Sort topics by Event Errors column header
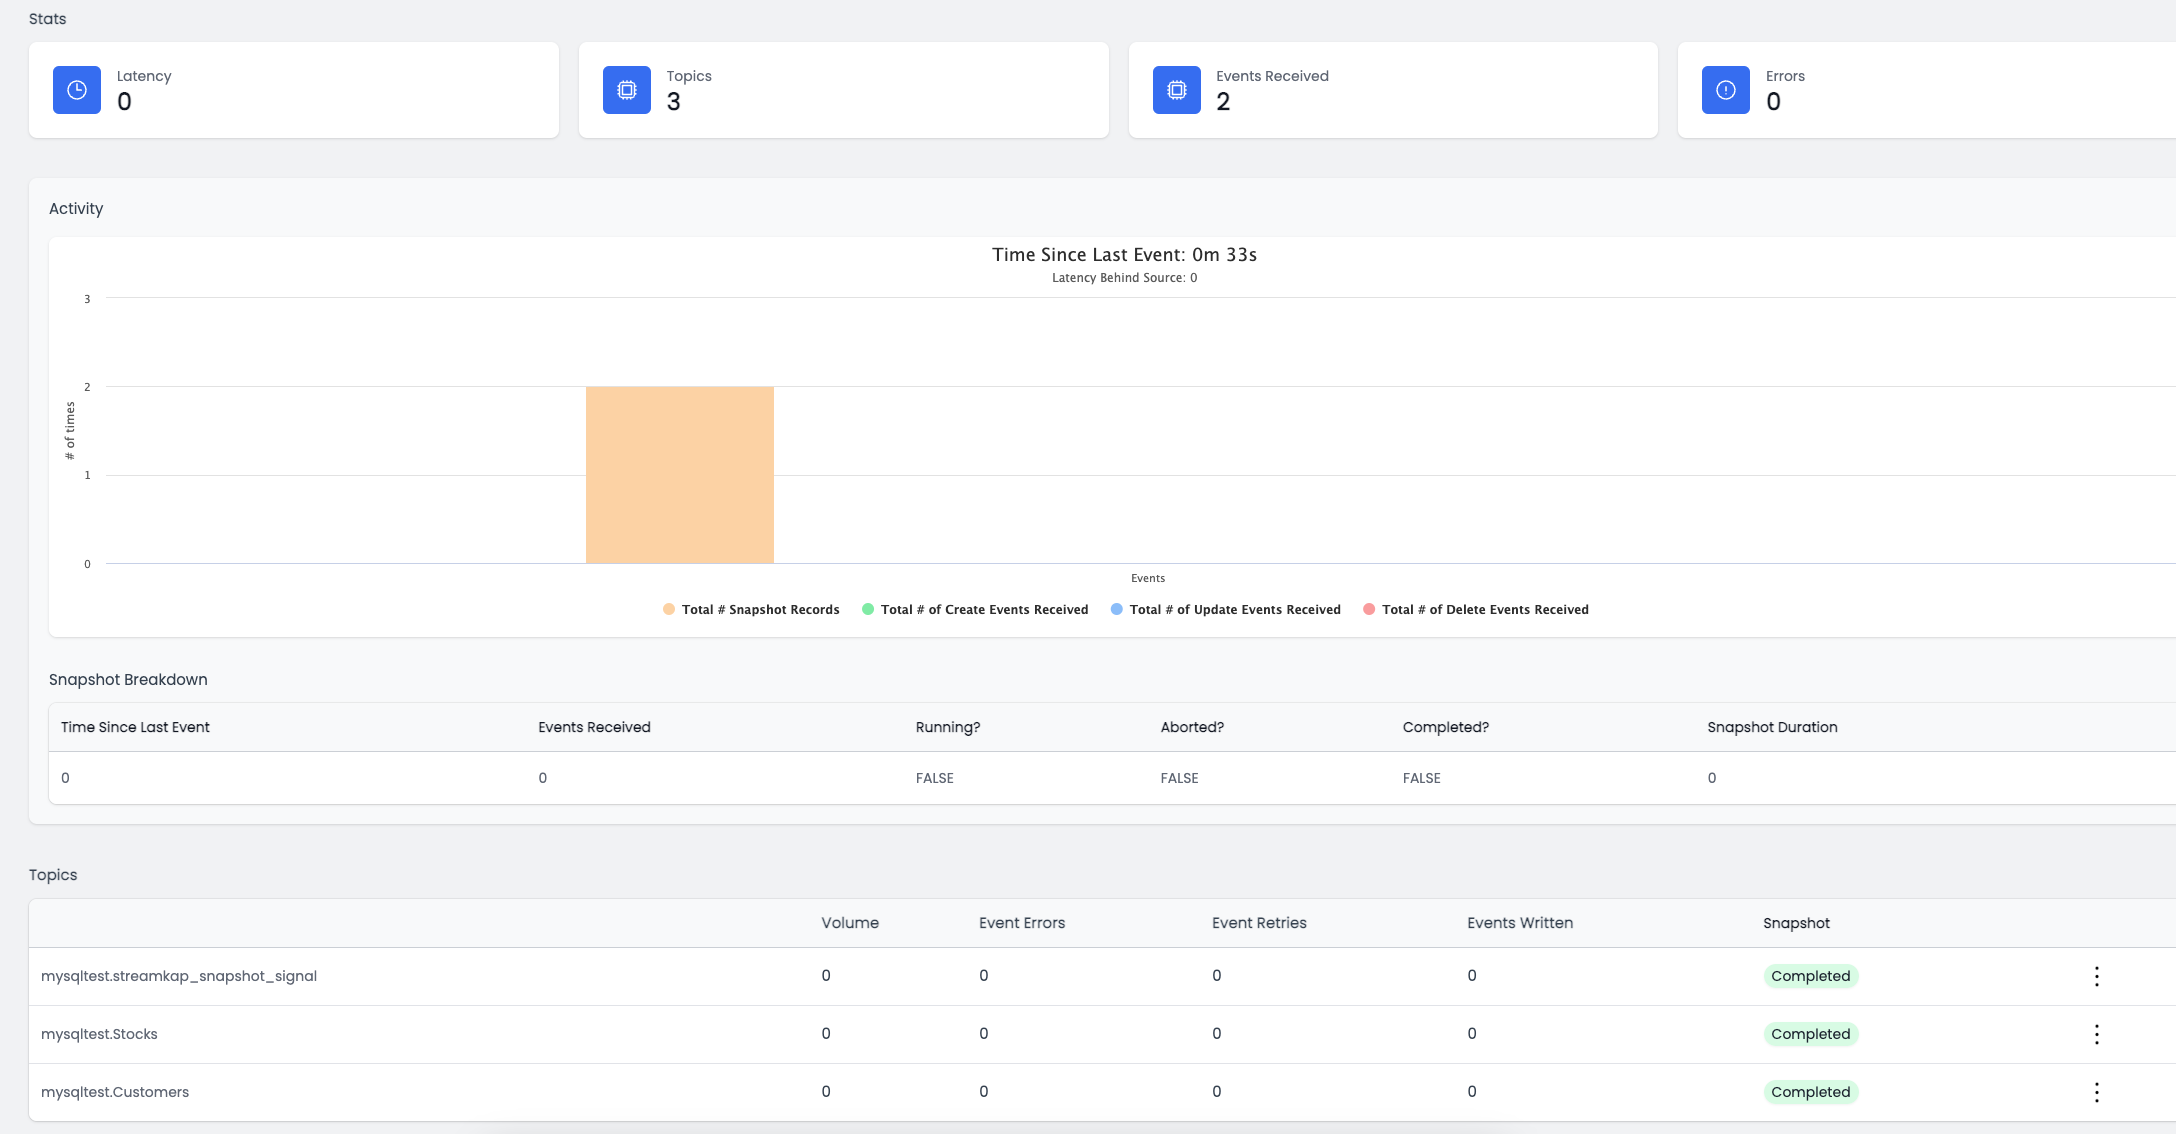The height and width of the screenshot is (1134, 2176). pos(1022,923)
